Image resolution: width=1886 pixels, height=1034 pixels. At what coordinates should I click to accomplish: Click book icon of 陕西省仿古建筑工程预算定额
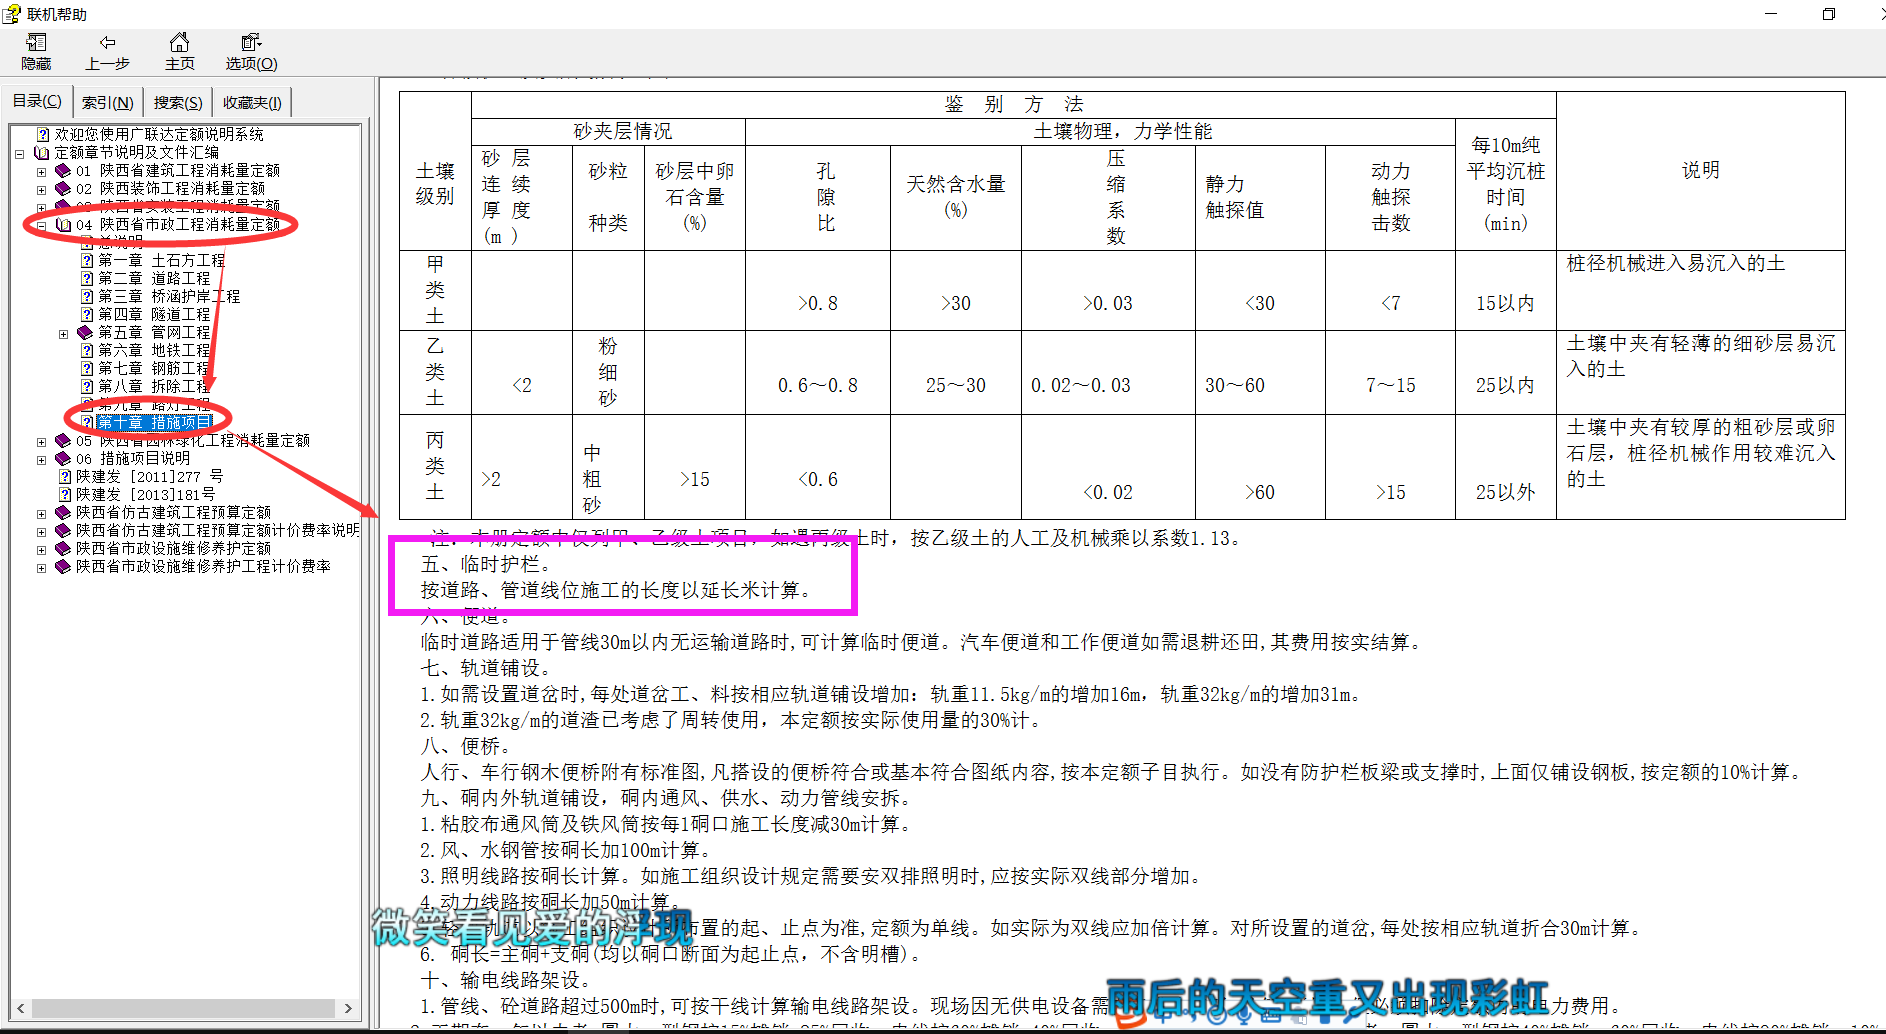tap(63, 512)
